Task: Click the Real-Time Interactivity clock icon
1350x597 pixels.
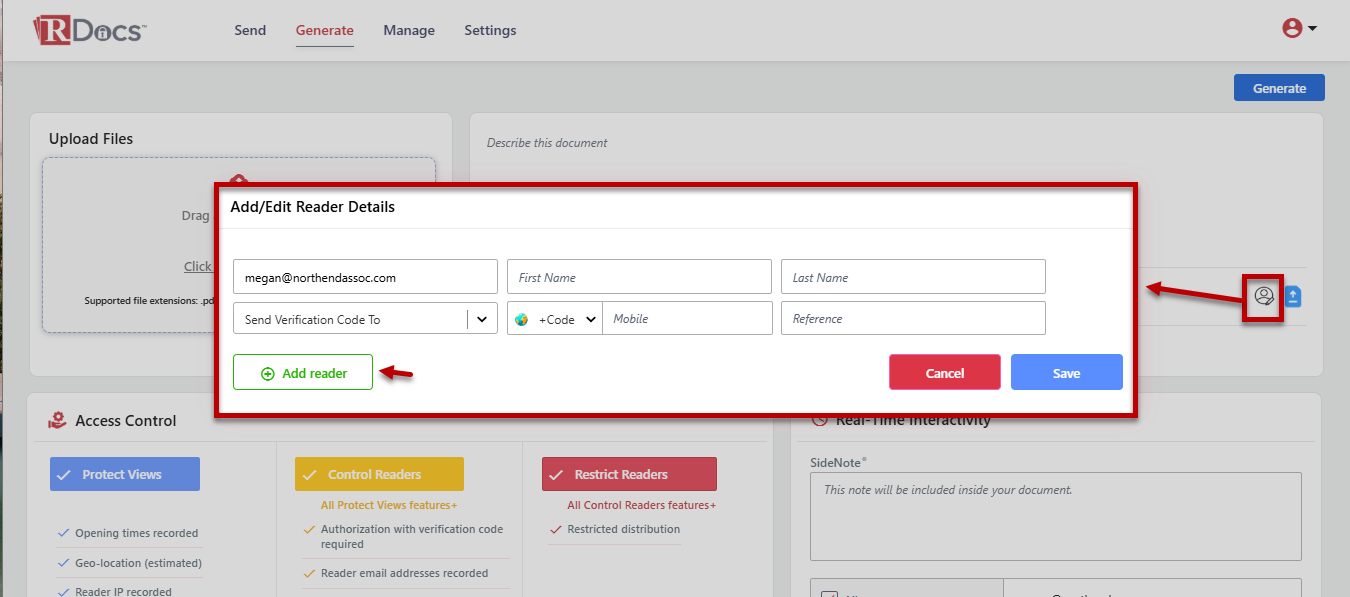Action: click(x=820, y=421)
